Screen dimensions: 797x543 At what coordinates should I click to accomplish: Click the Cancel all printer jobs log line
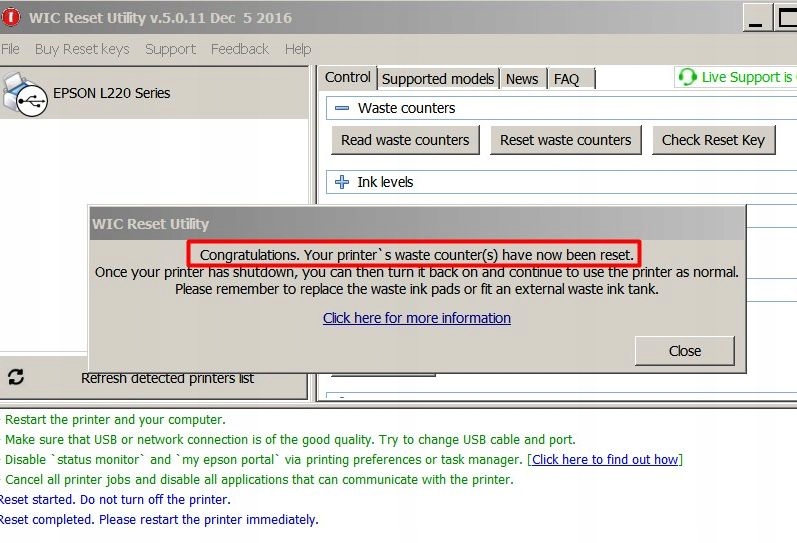pos(259,479)
